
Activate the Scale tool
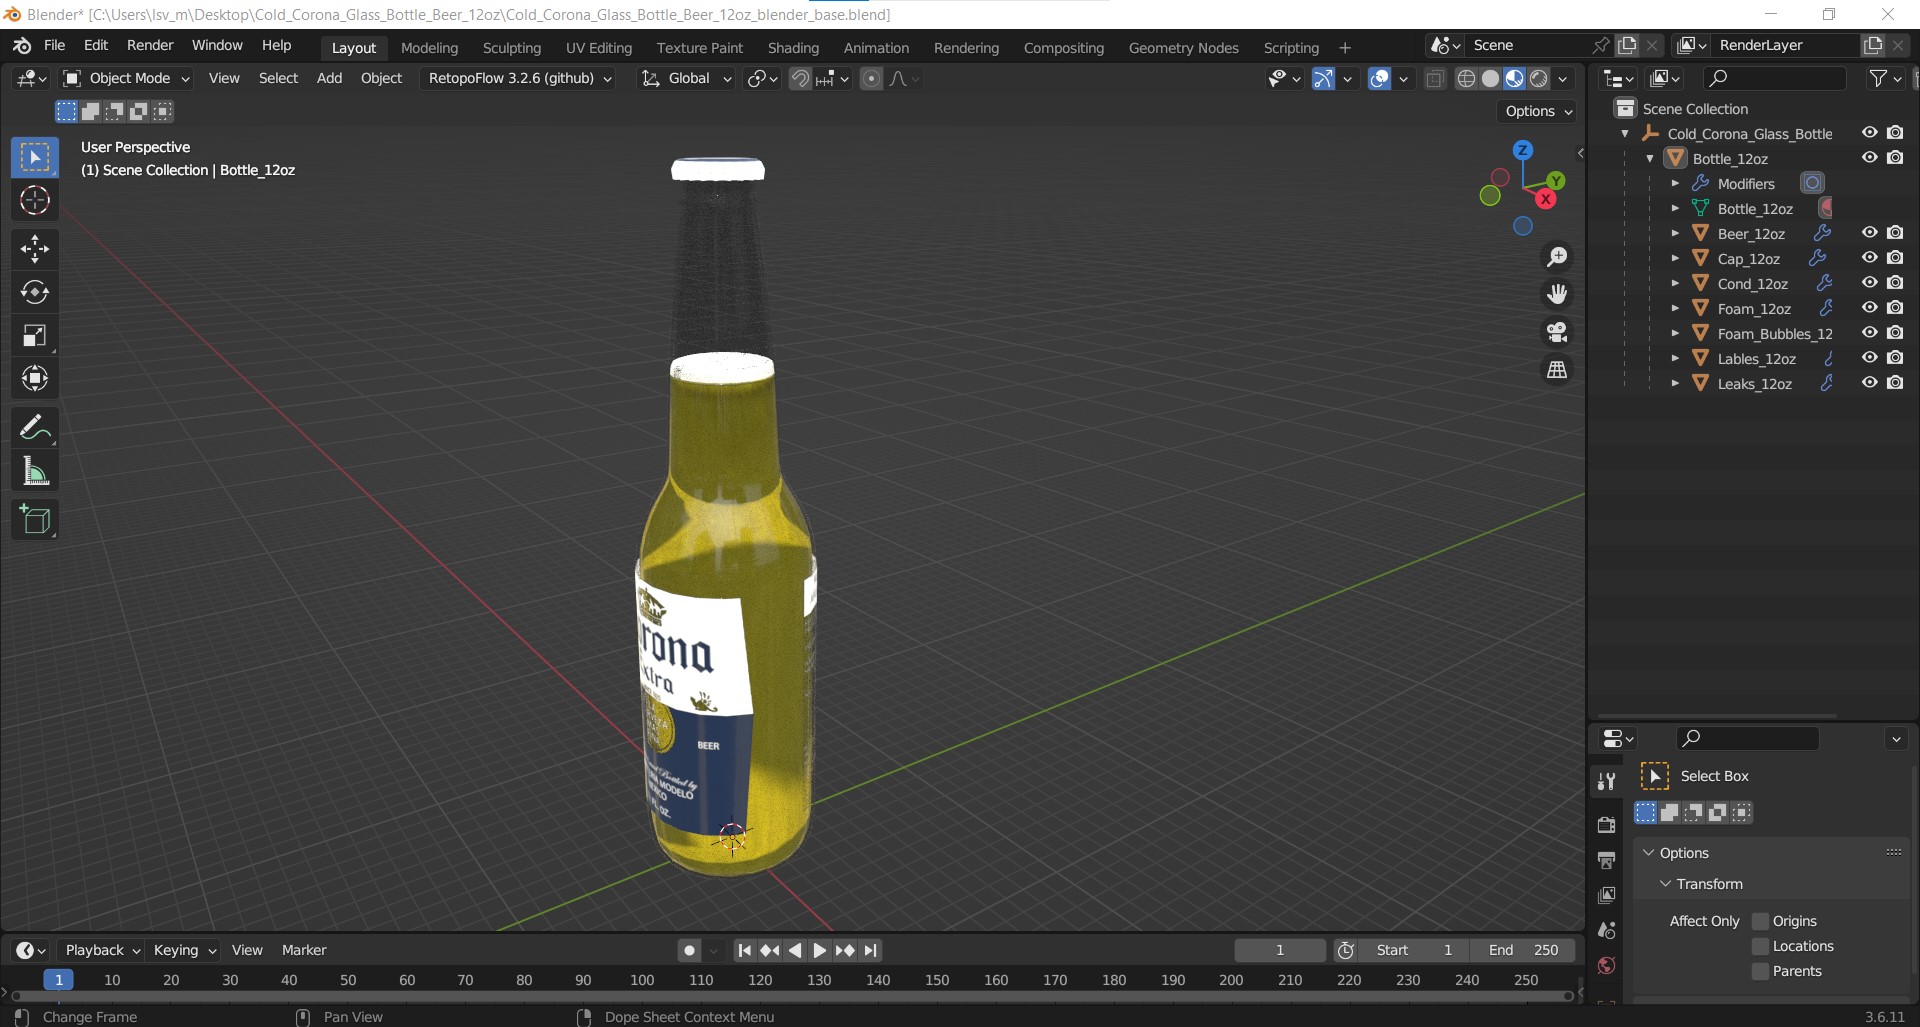[35, 335]
